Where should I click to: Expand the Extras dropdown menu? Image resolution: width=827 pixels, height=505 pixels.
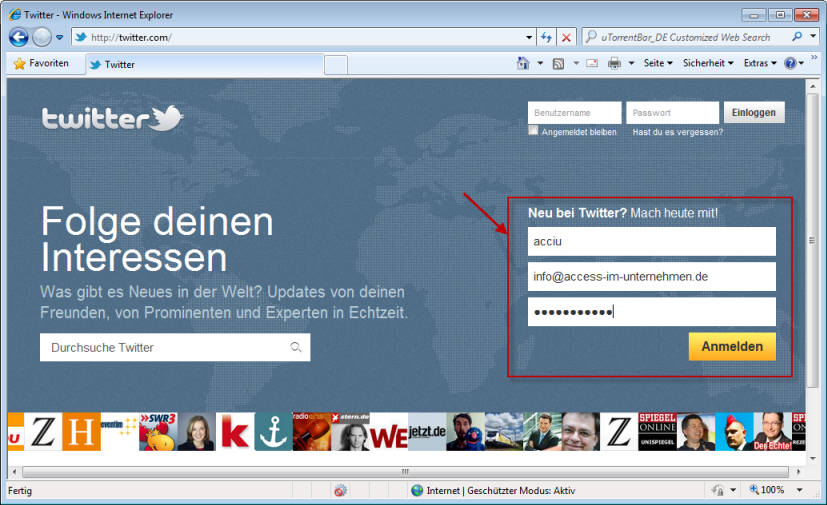(x=760, y=63)
